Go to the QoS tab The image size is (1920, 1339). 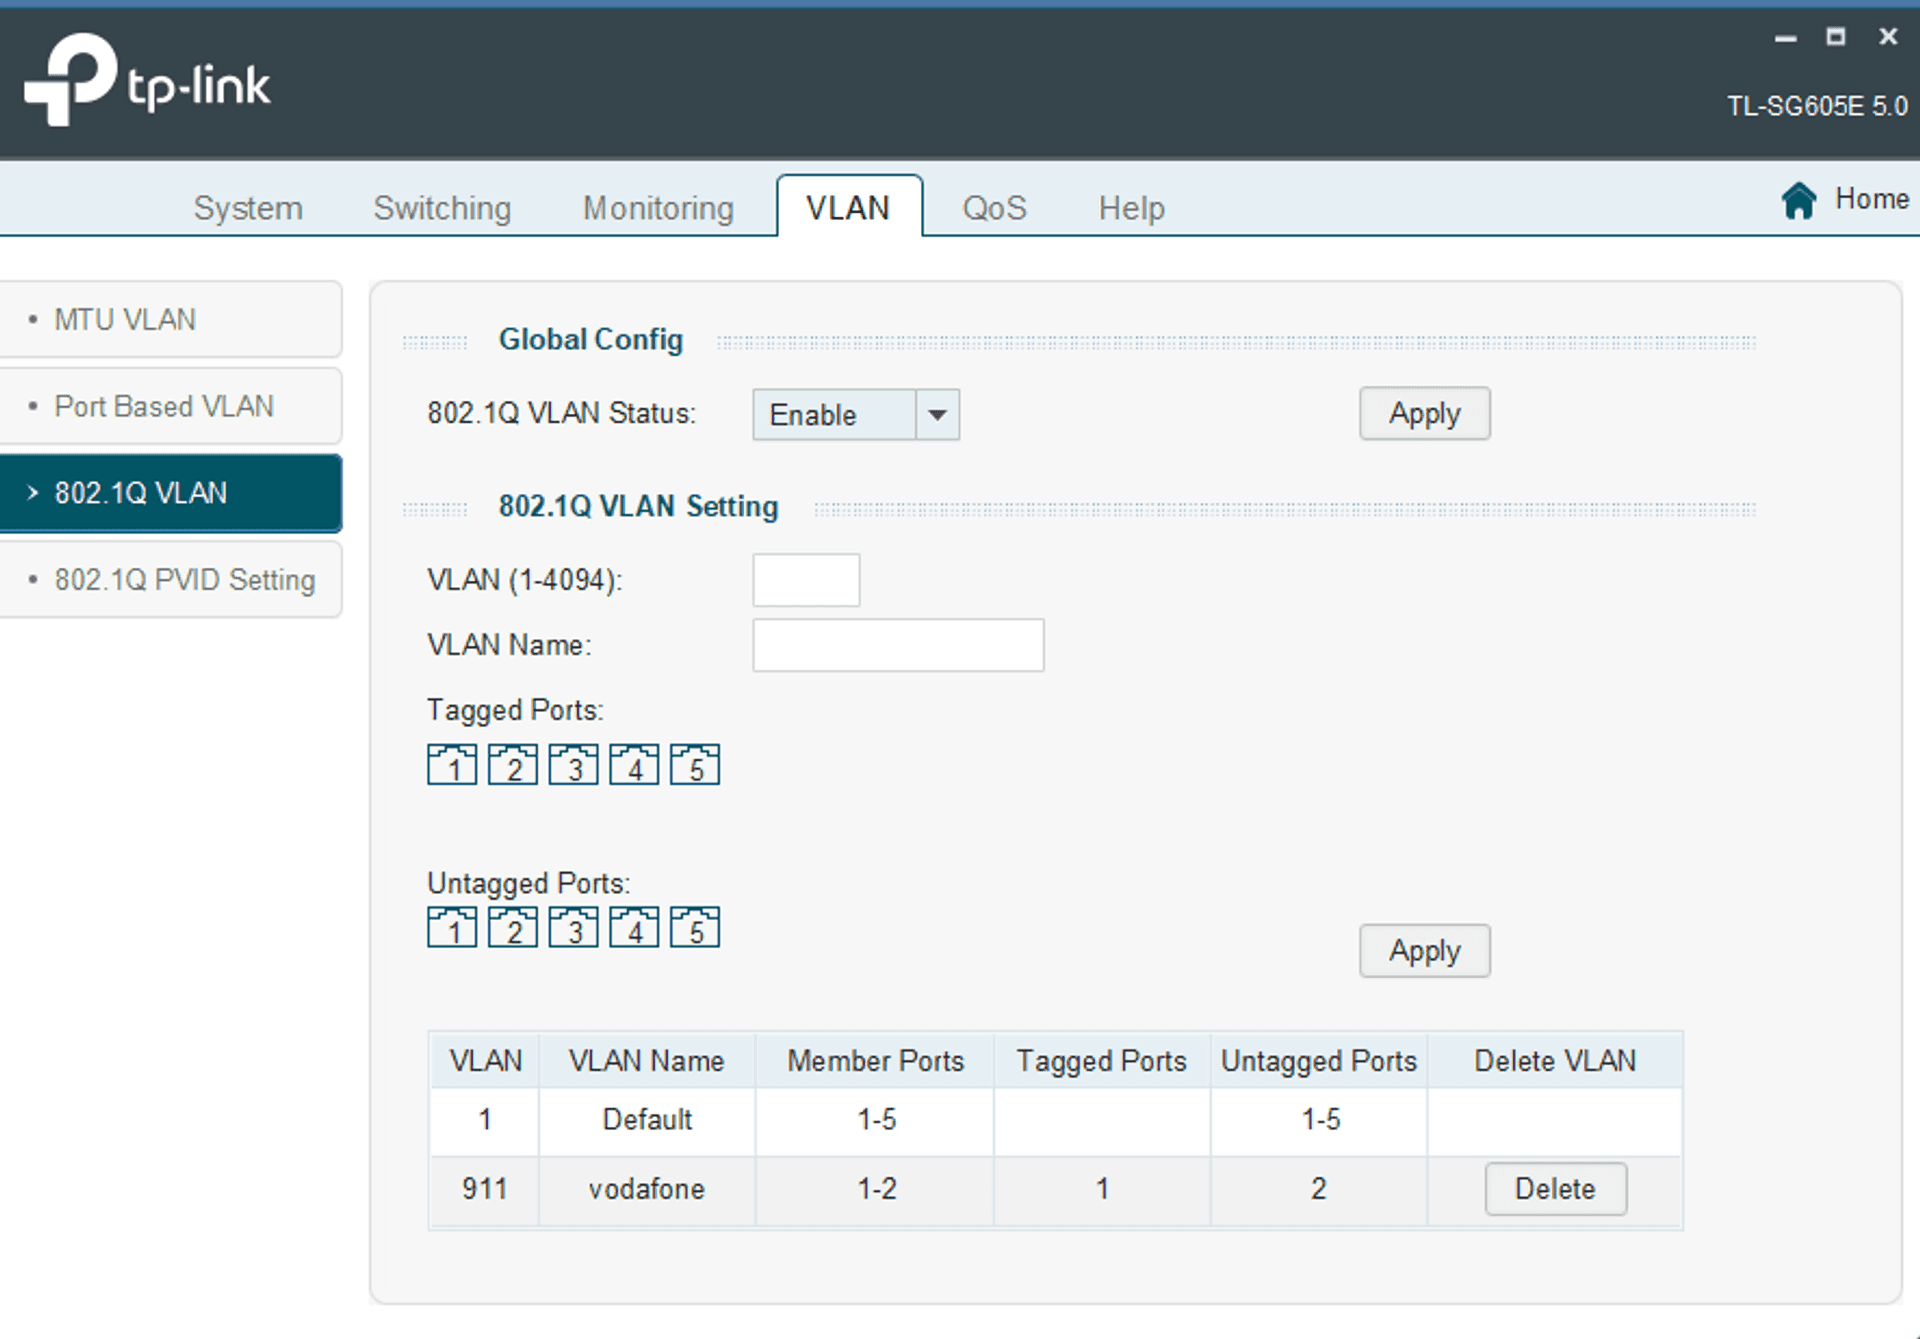[994, 208]
